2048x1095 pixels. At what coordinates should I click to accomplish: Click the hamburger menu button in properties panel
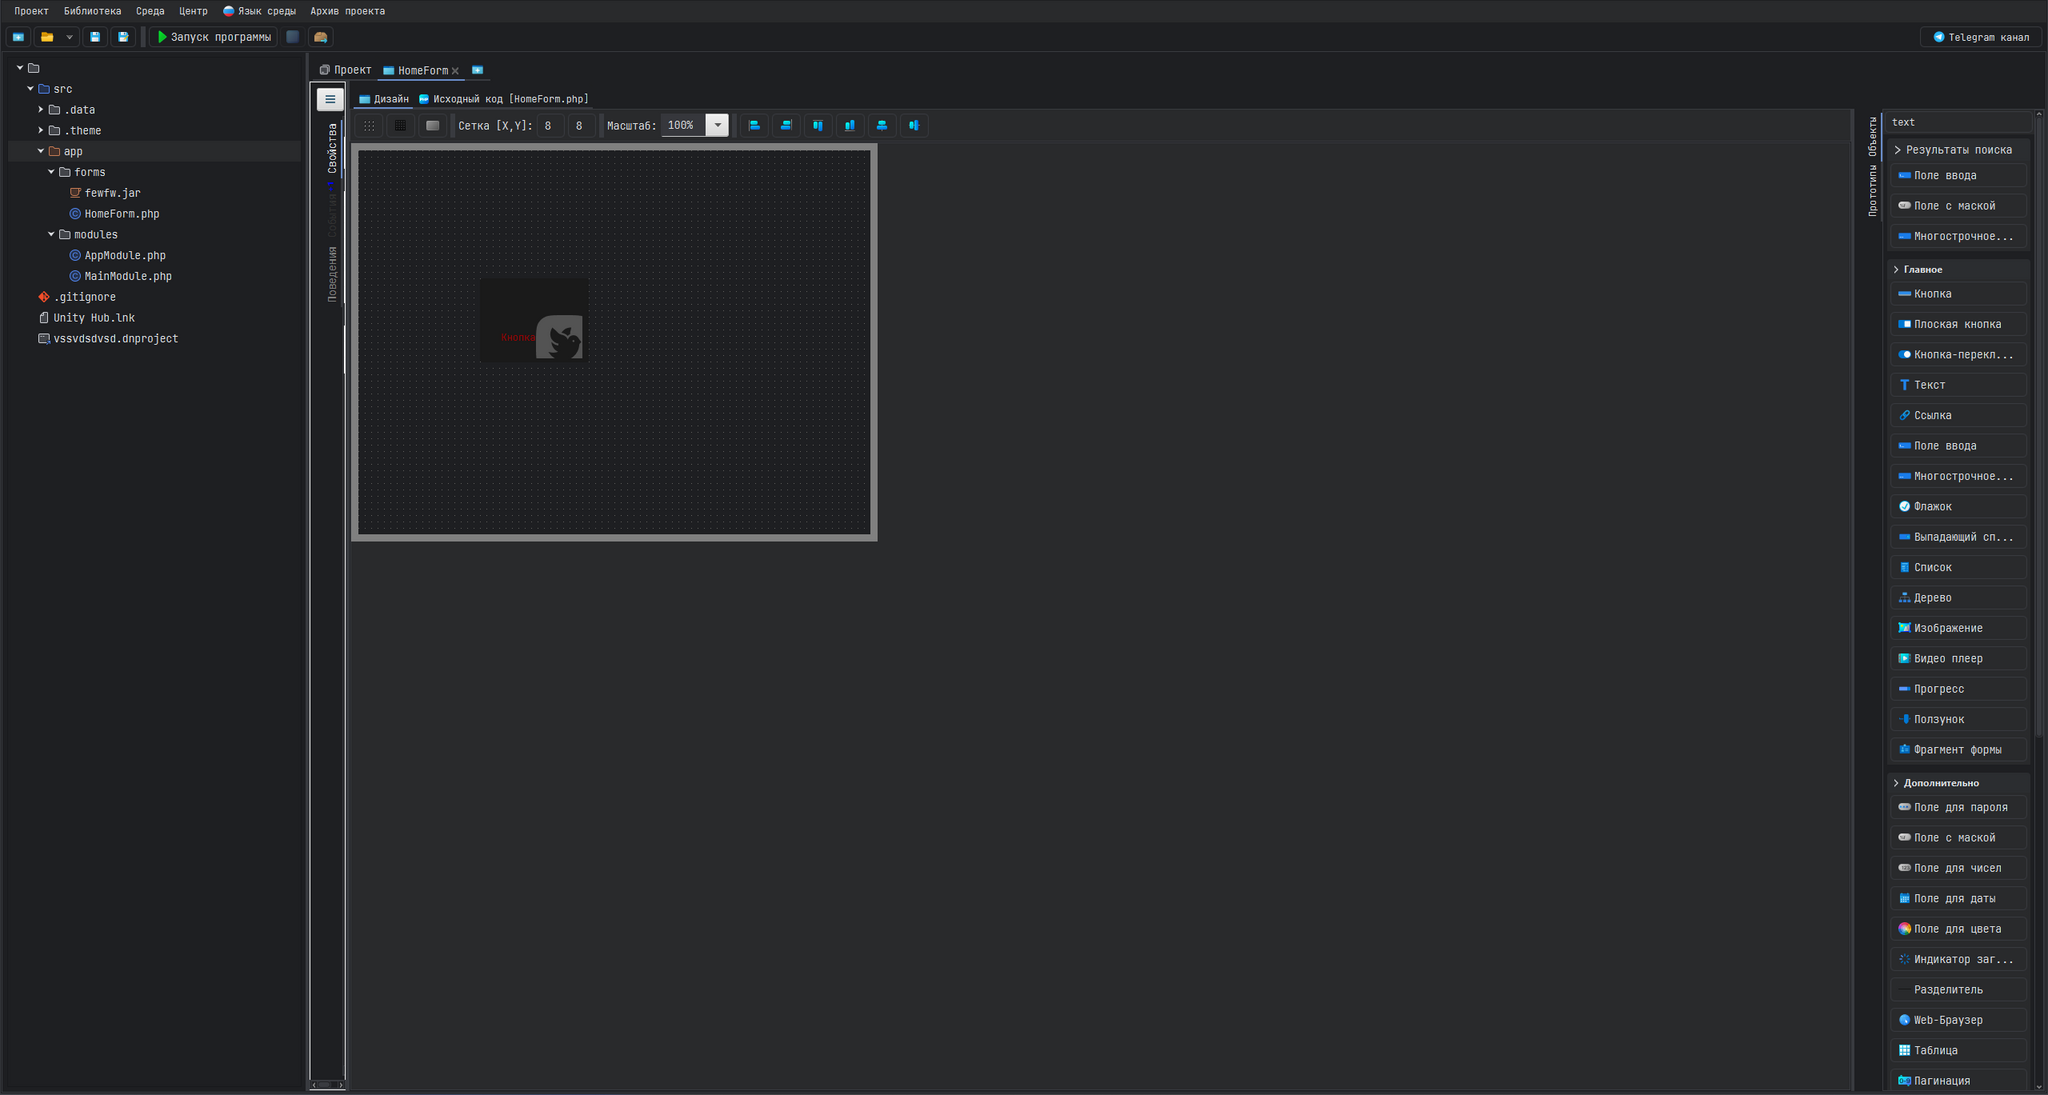click(x=330, y=99)
